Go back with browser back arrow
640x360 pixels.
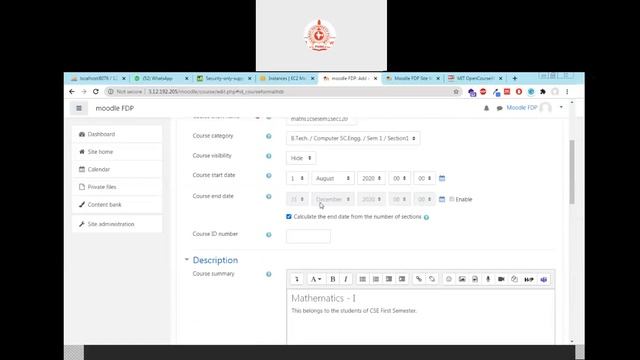point(72,92)
